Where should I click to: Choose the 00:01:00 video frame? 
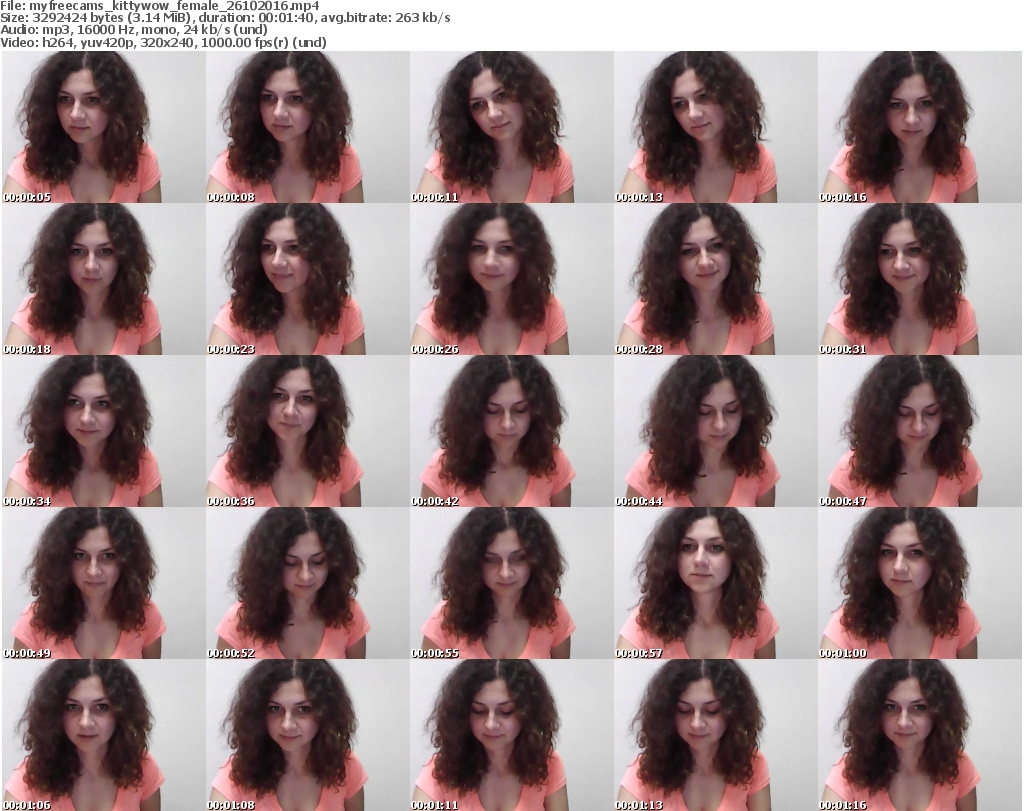[x=920, y=583]
